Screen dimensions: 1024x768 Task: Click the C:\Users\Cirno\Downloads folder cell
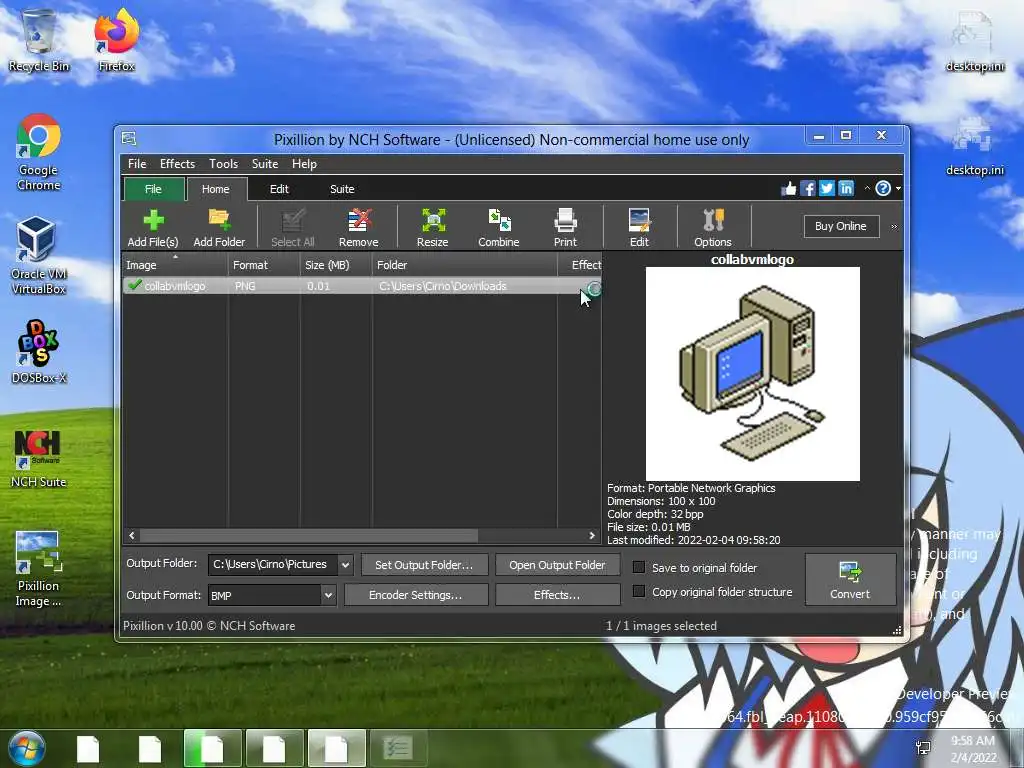pos(464,286)
